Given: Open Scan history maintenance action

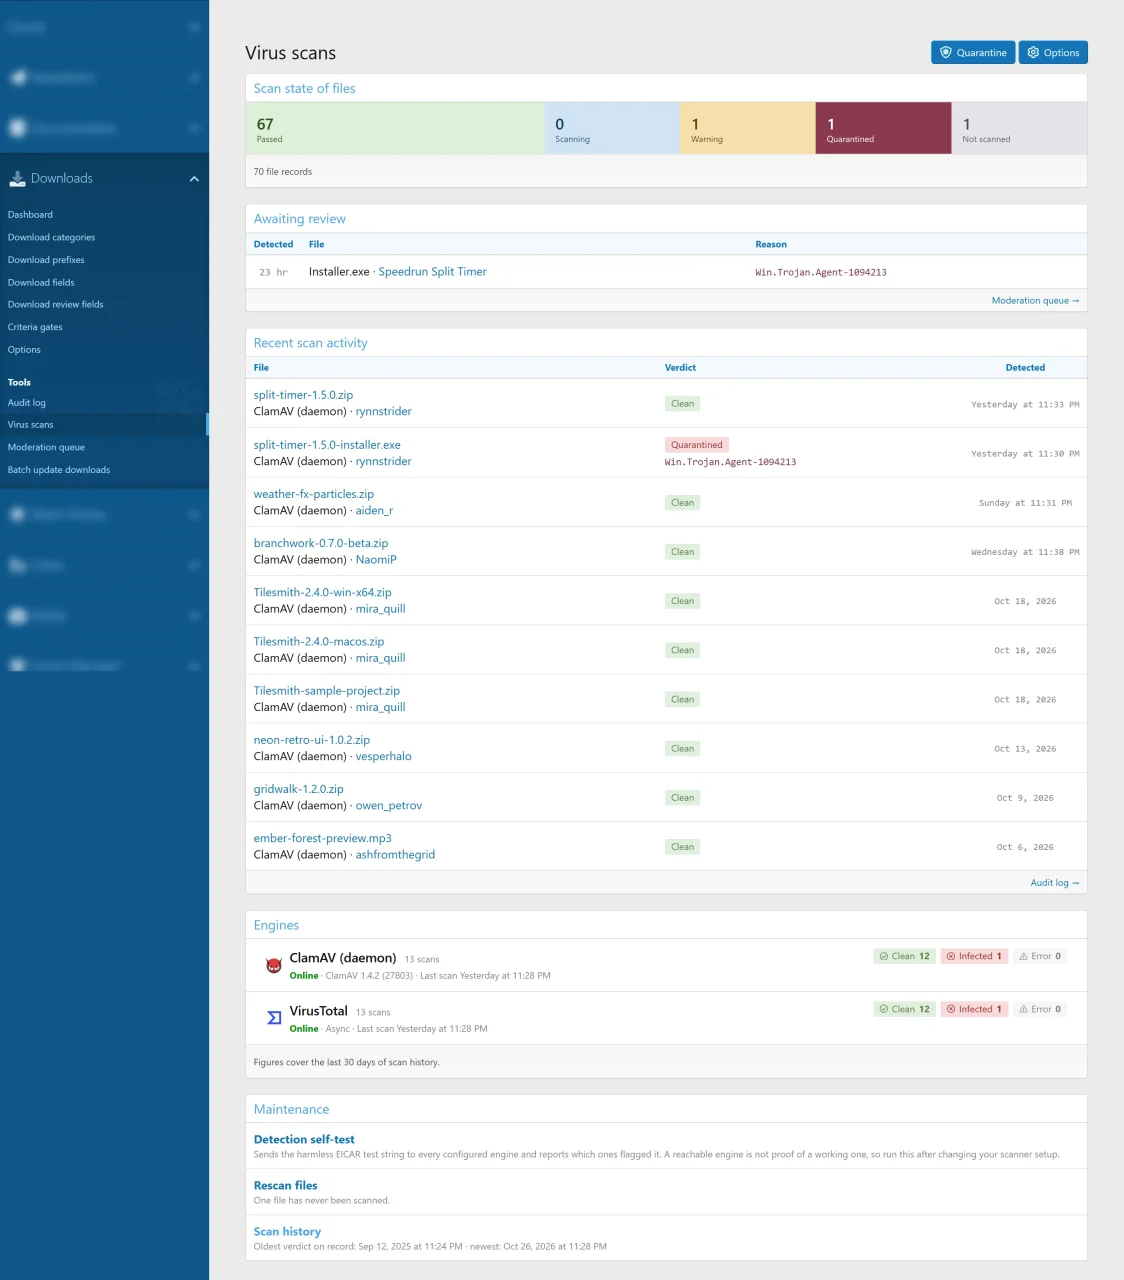Looking at the screenshot, I should coord(287,1232).
